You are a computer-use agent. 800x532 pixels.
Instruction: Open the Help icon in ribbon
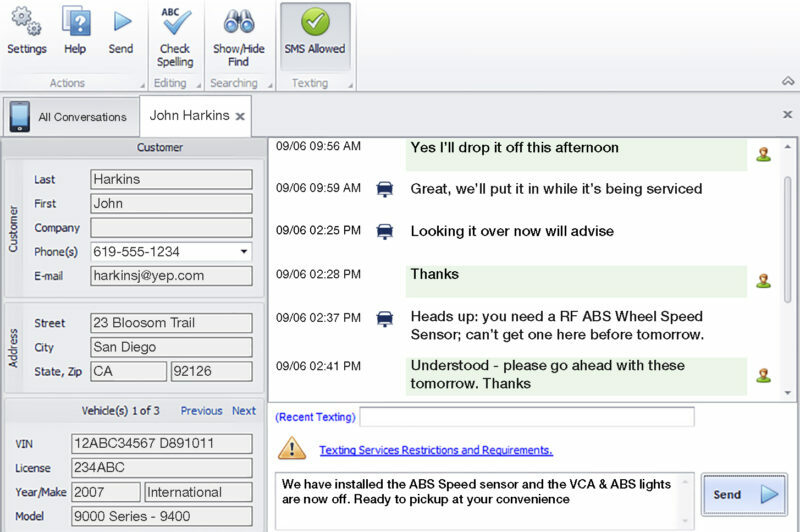pyautogui.click(x=75, y=31)
